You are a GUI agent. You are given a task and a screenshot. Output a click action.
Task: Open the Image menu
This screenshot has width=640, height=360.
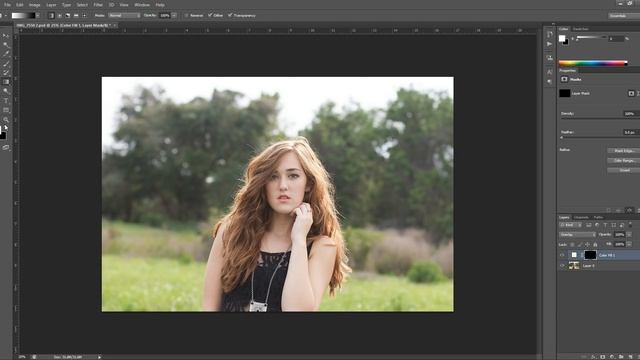(x=34, y=5)
